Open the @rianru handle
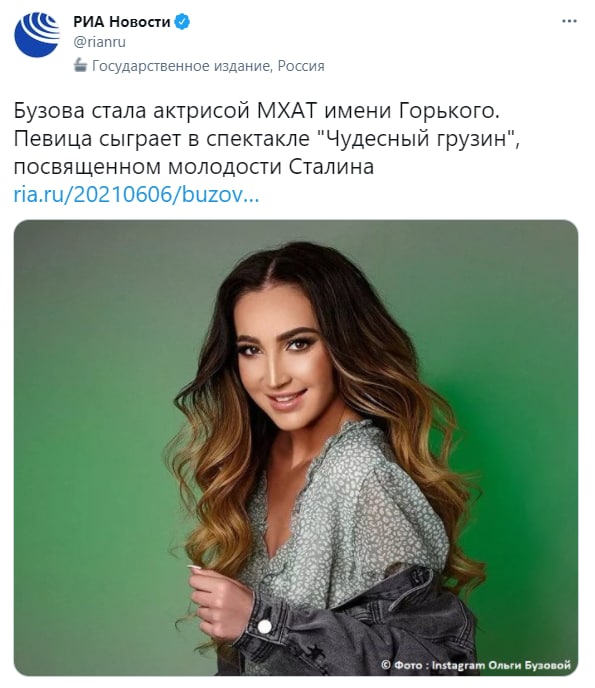The image size is (595, 688). point(100,42)
